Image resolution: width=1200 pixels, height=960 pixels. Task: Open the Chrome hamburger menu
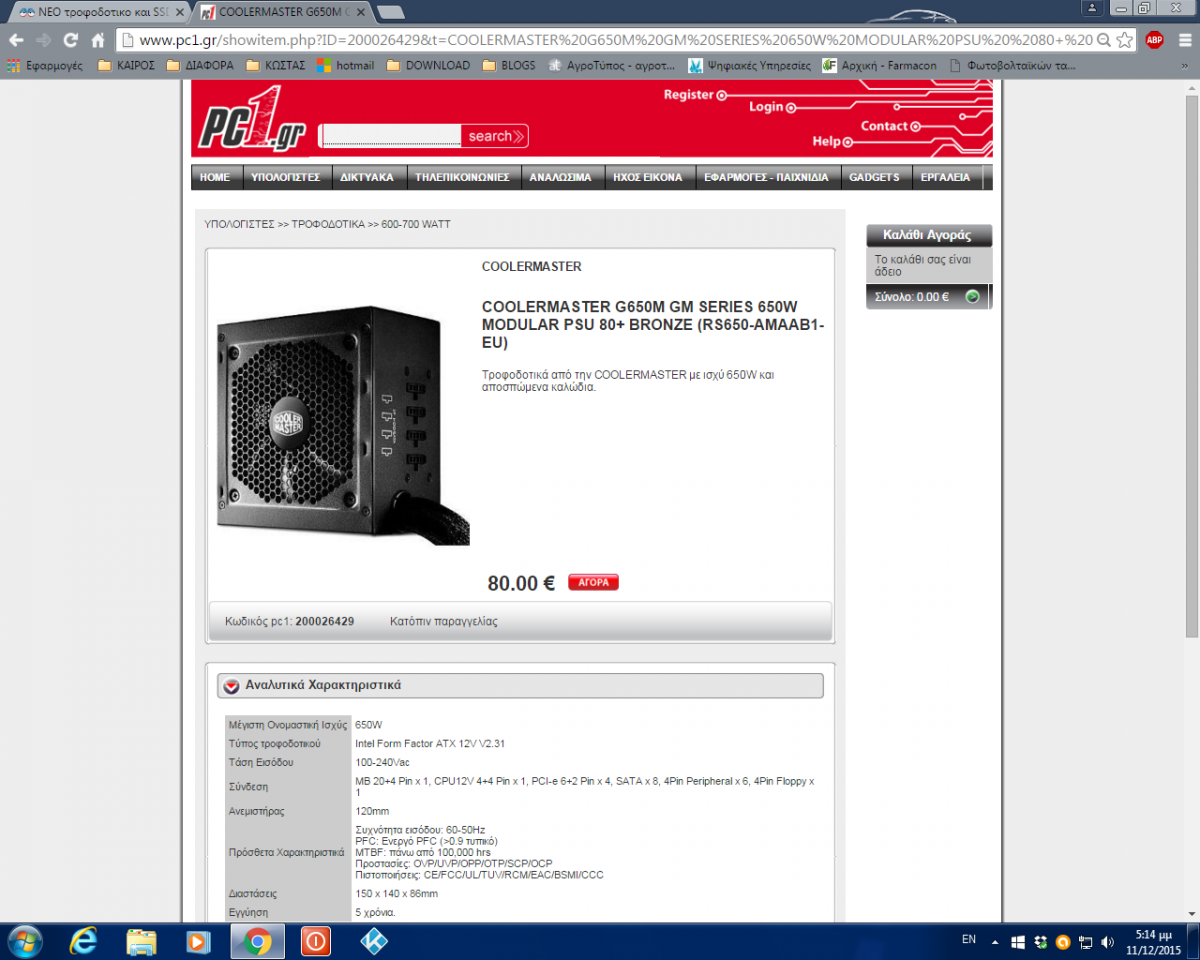1183,40
